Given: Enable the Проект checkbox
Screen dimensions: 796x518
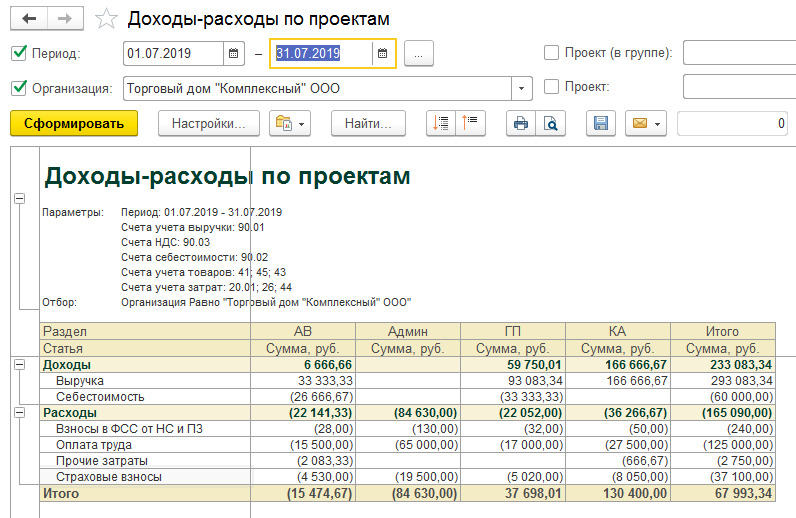Looking at the screenshot, I should tap(551, 86).
